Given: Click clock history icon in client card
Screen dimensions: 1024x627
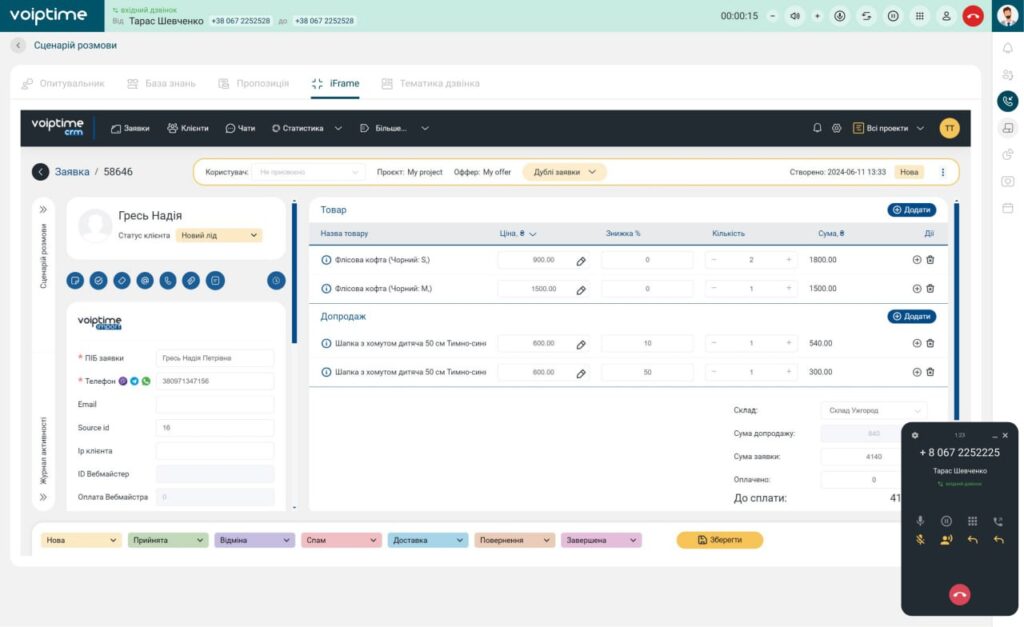Looking at the screenshot, I should tap(276, 281).
